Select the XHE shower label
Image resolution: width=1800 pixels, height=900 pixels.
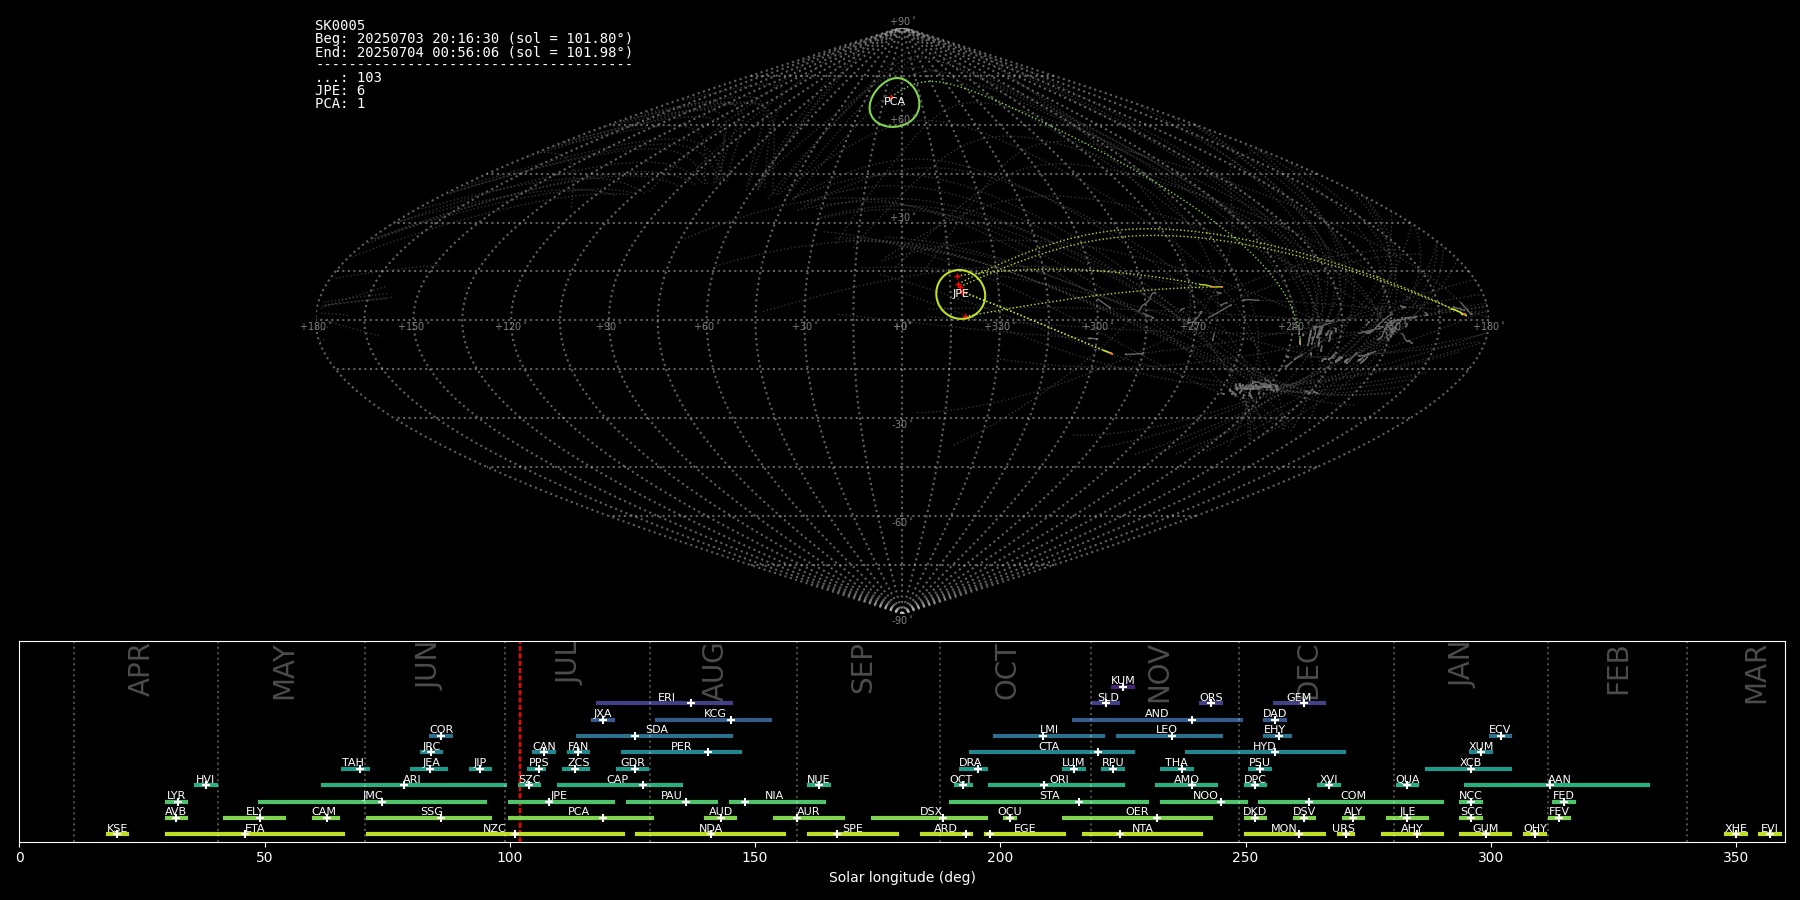(1735, 829)
